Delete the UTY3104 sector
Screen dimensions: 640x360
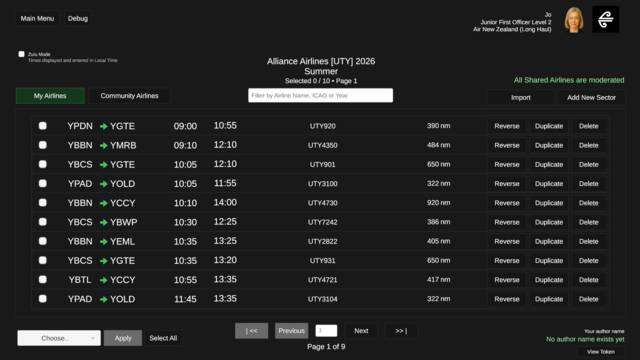[589, 299]
